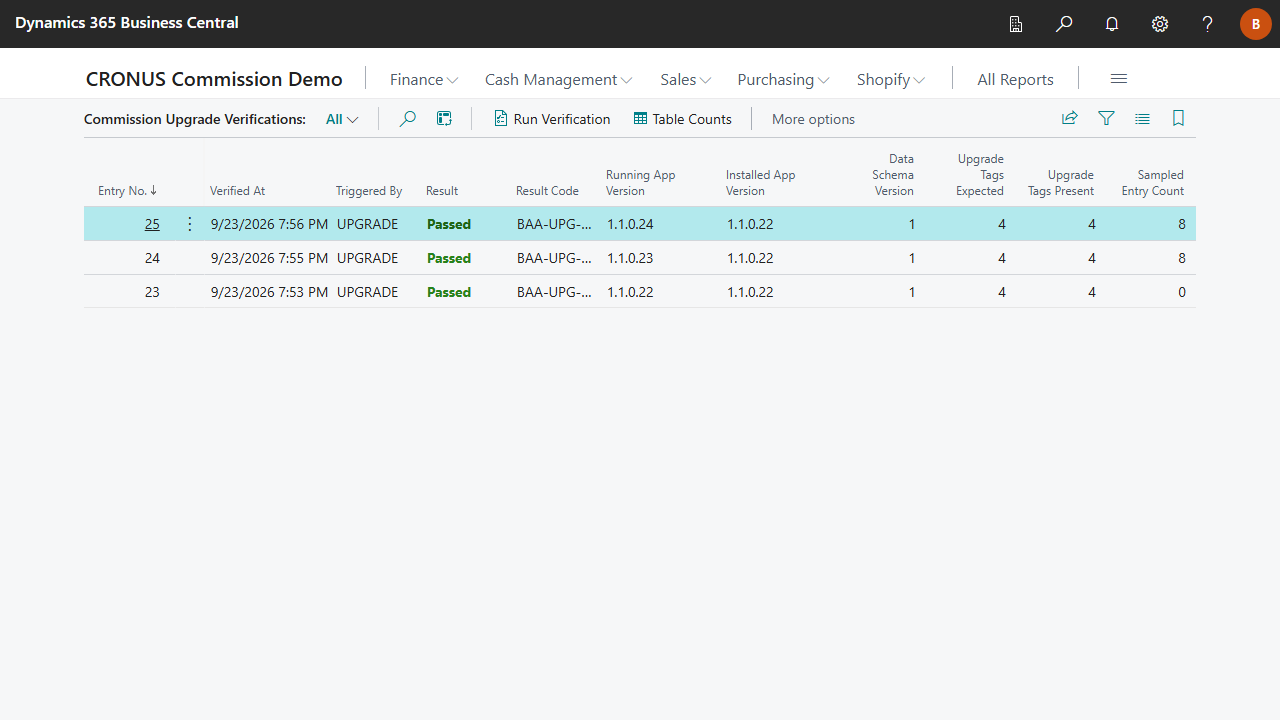Click the Dynamics 365 Business Central title
This screenshot has width=1280, height=720.
point(127,23)
